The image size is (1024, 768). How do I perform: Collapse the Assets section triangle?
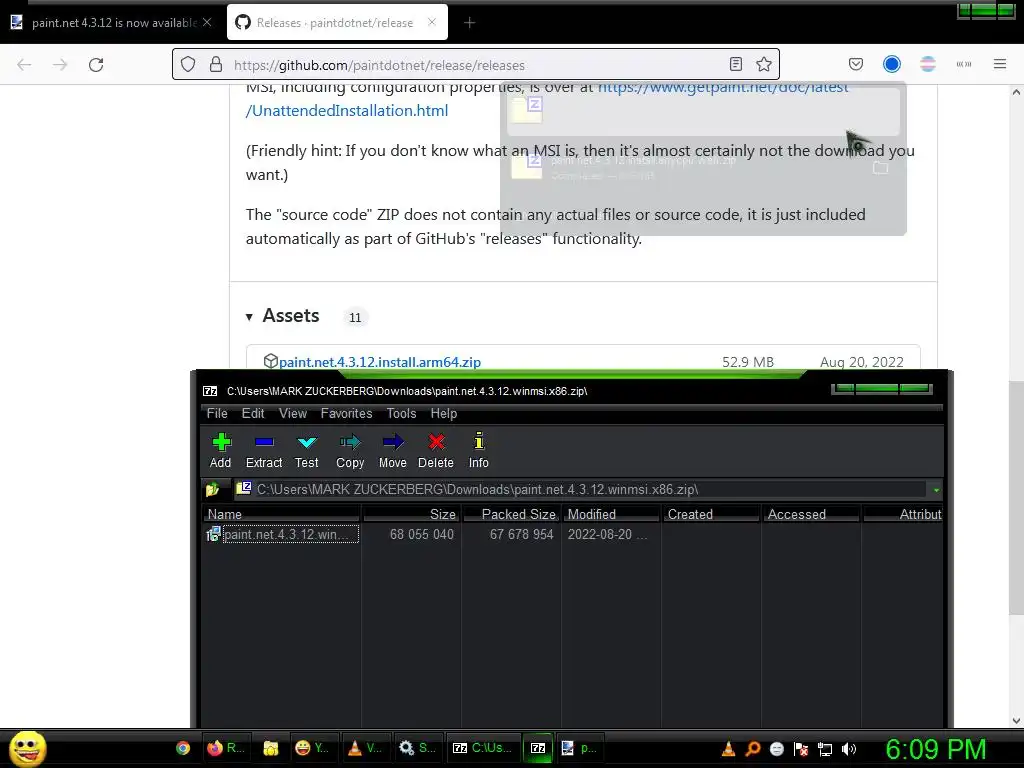coord(249,317)
